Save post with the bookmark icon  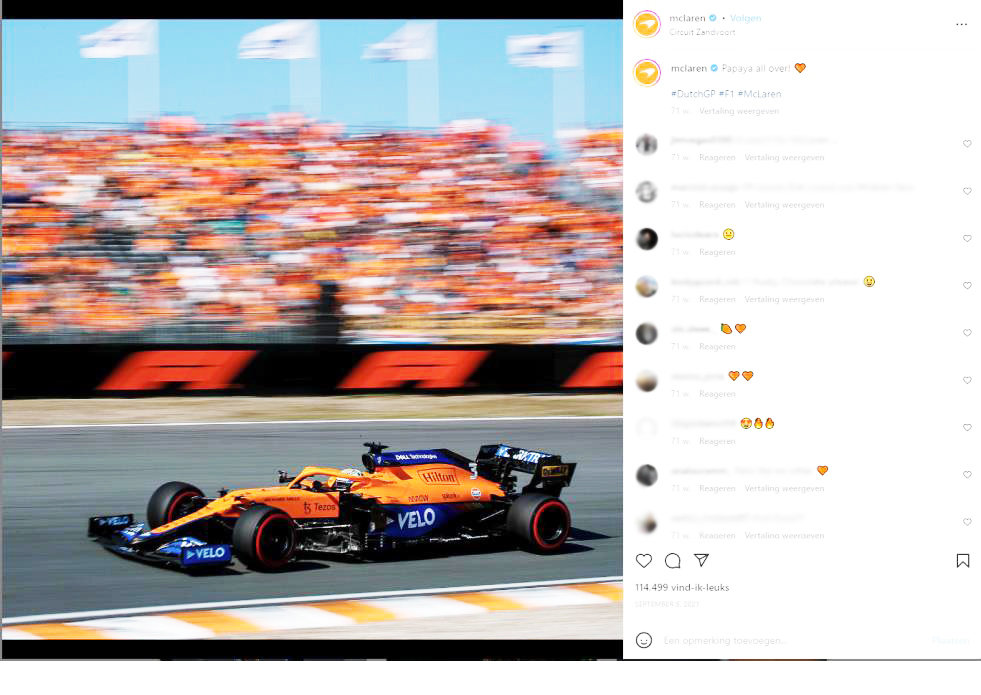click(x=963, y=561)
